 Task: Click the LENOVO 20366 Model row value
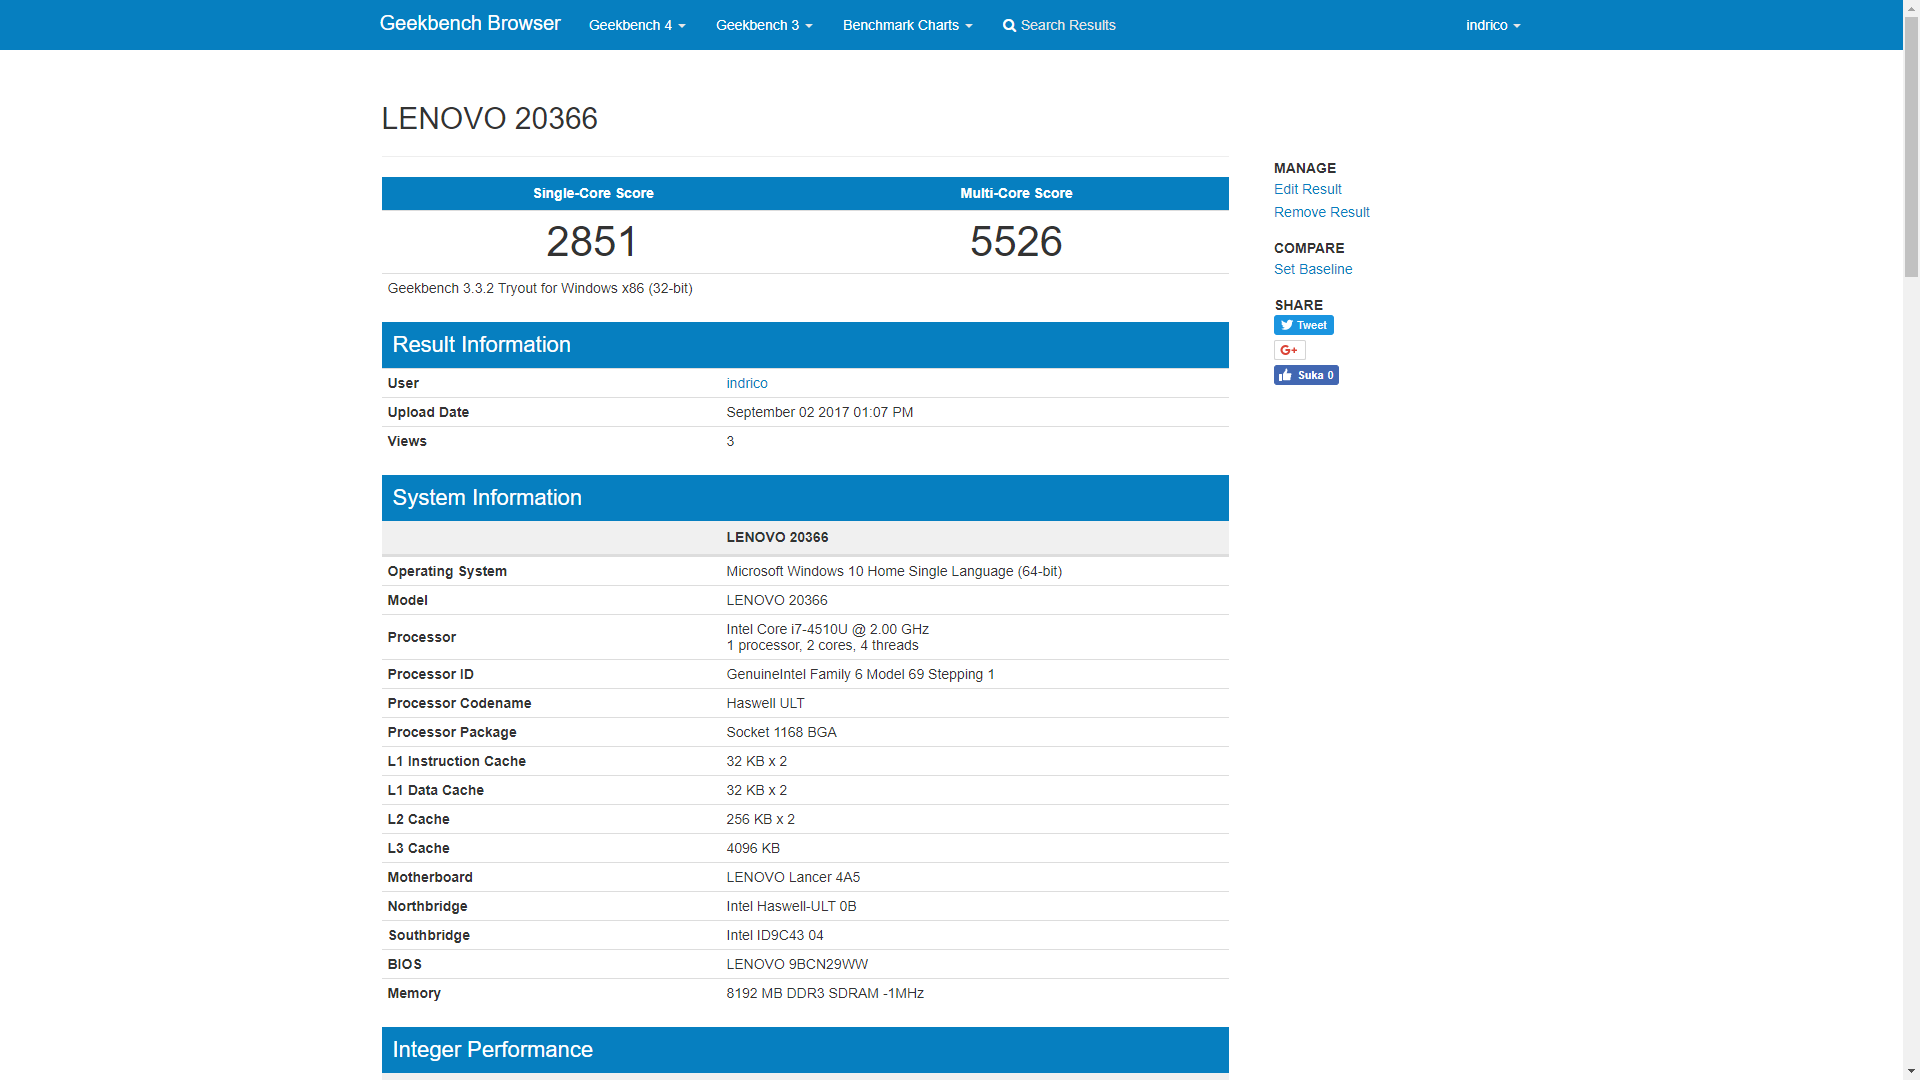(777, 600)
